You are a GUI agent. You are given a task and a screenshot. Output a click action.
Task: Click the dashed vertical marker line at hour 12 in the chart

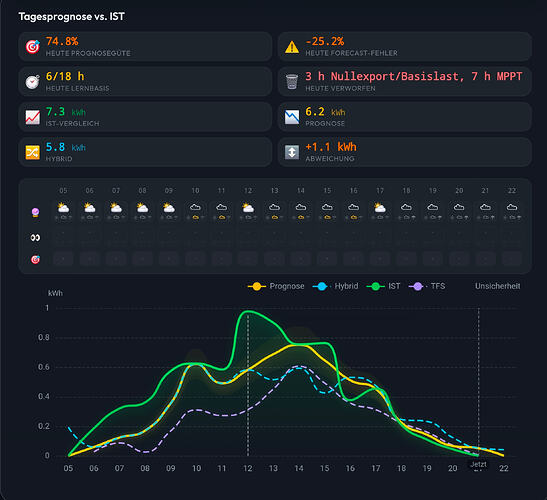[x=248, y=384]
